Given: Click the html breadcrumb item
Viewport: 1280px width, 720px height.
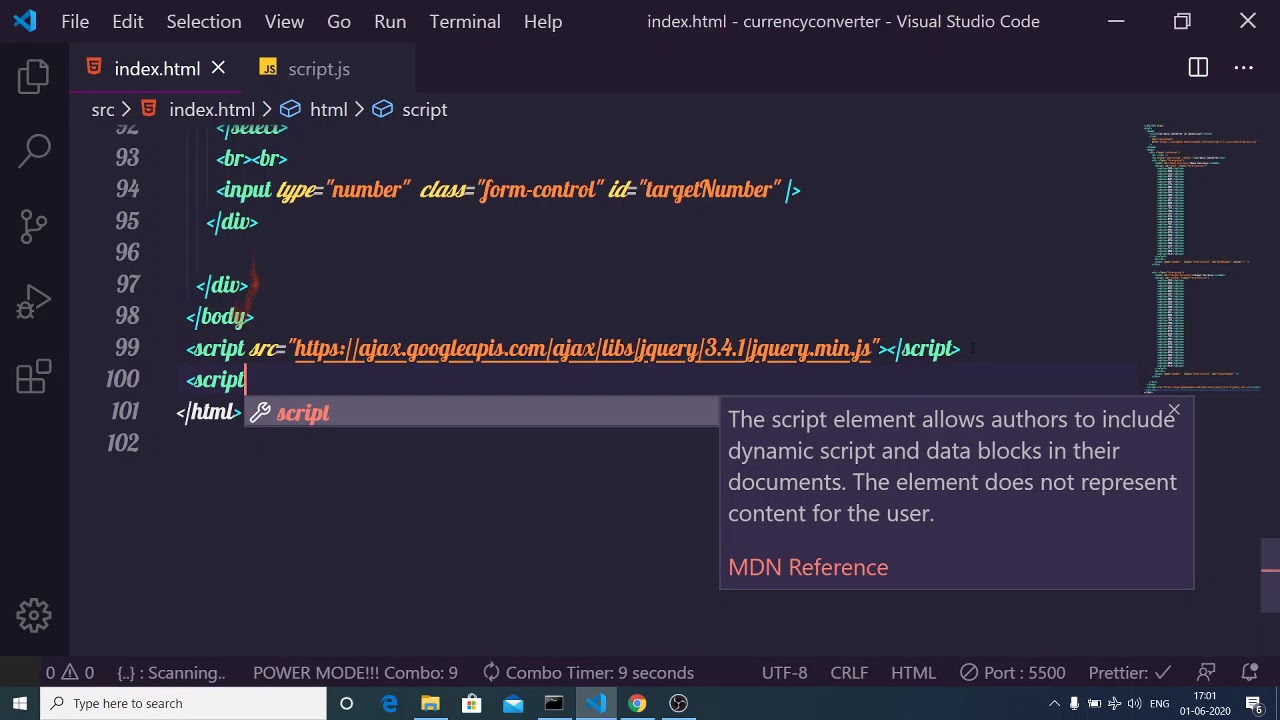Looking at the screenshot, I should click(328, 109).
